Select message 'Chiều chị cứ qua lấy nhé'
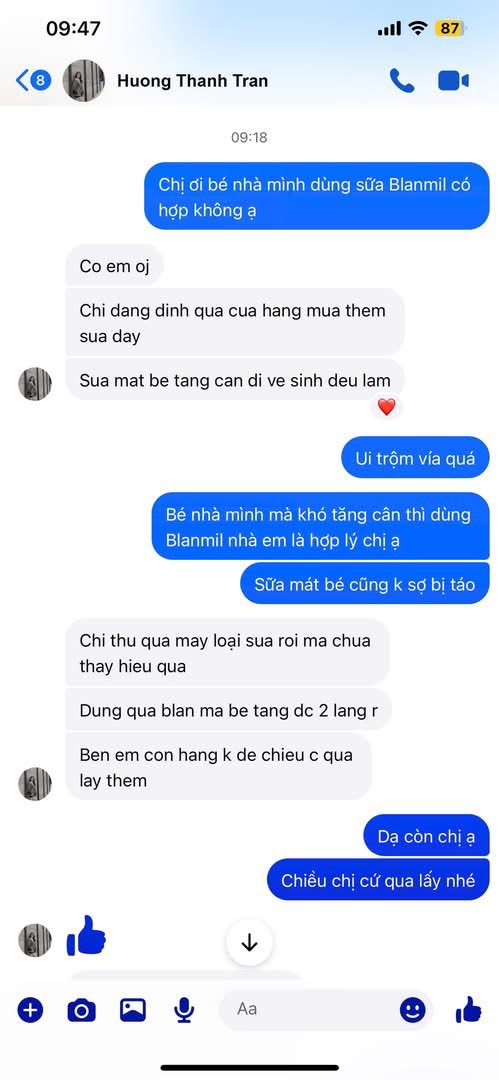Screen dimensions: 499x1080 378,880
